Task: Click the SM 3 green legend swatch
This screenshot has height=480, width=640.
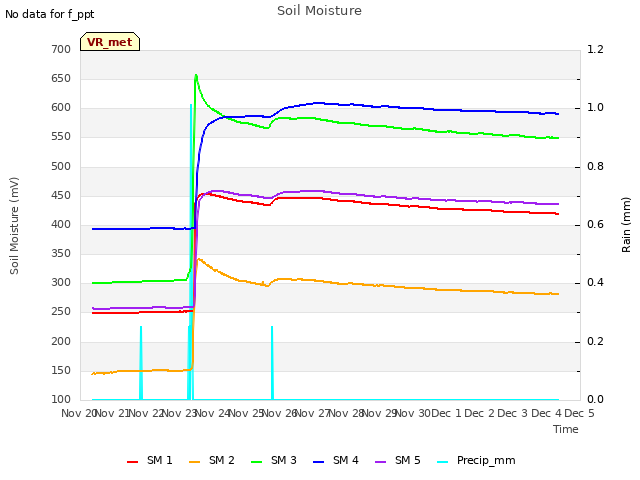Action: [256, 462]
